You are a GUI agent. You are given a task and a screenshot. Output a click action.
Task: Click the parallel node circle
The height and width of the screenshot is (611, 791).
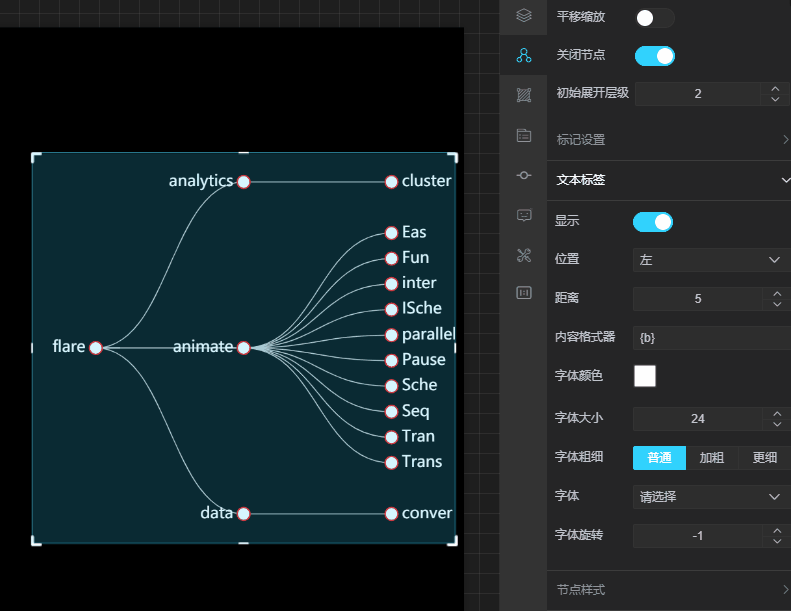click(391, 335)
